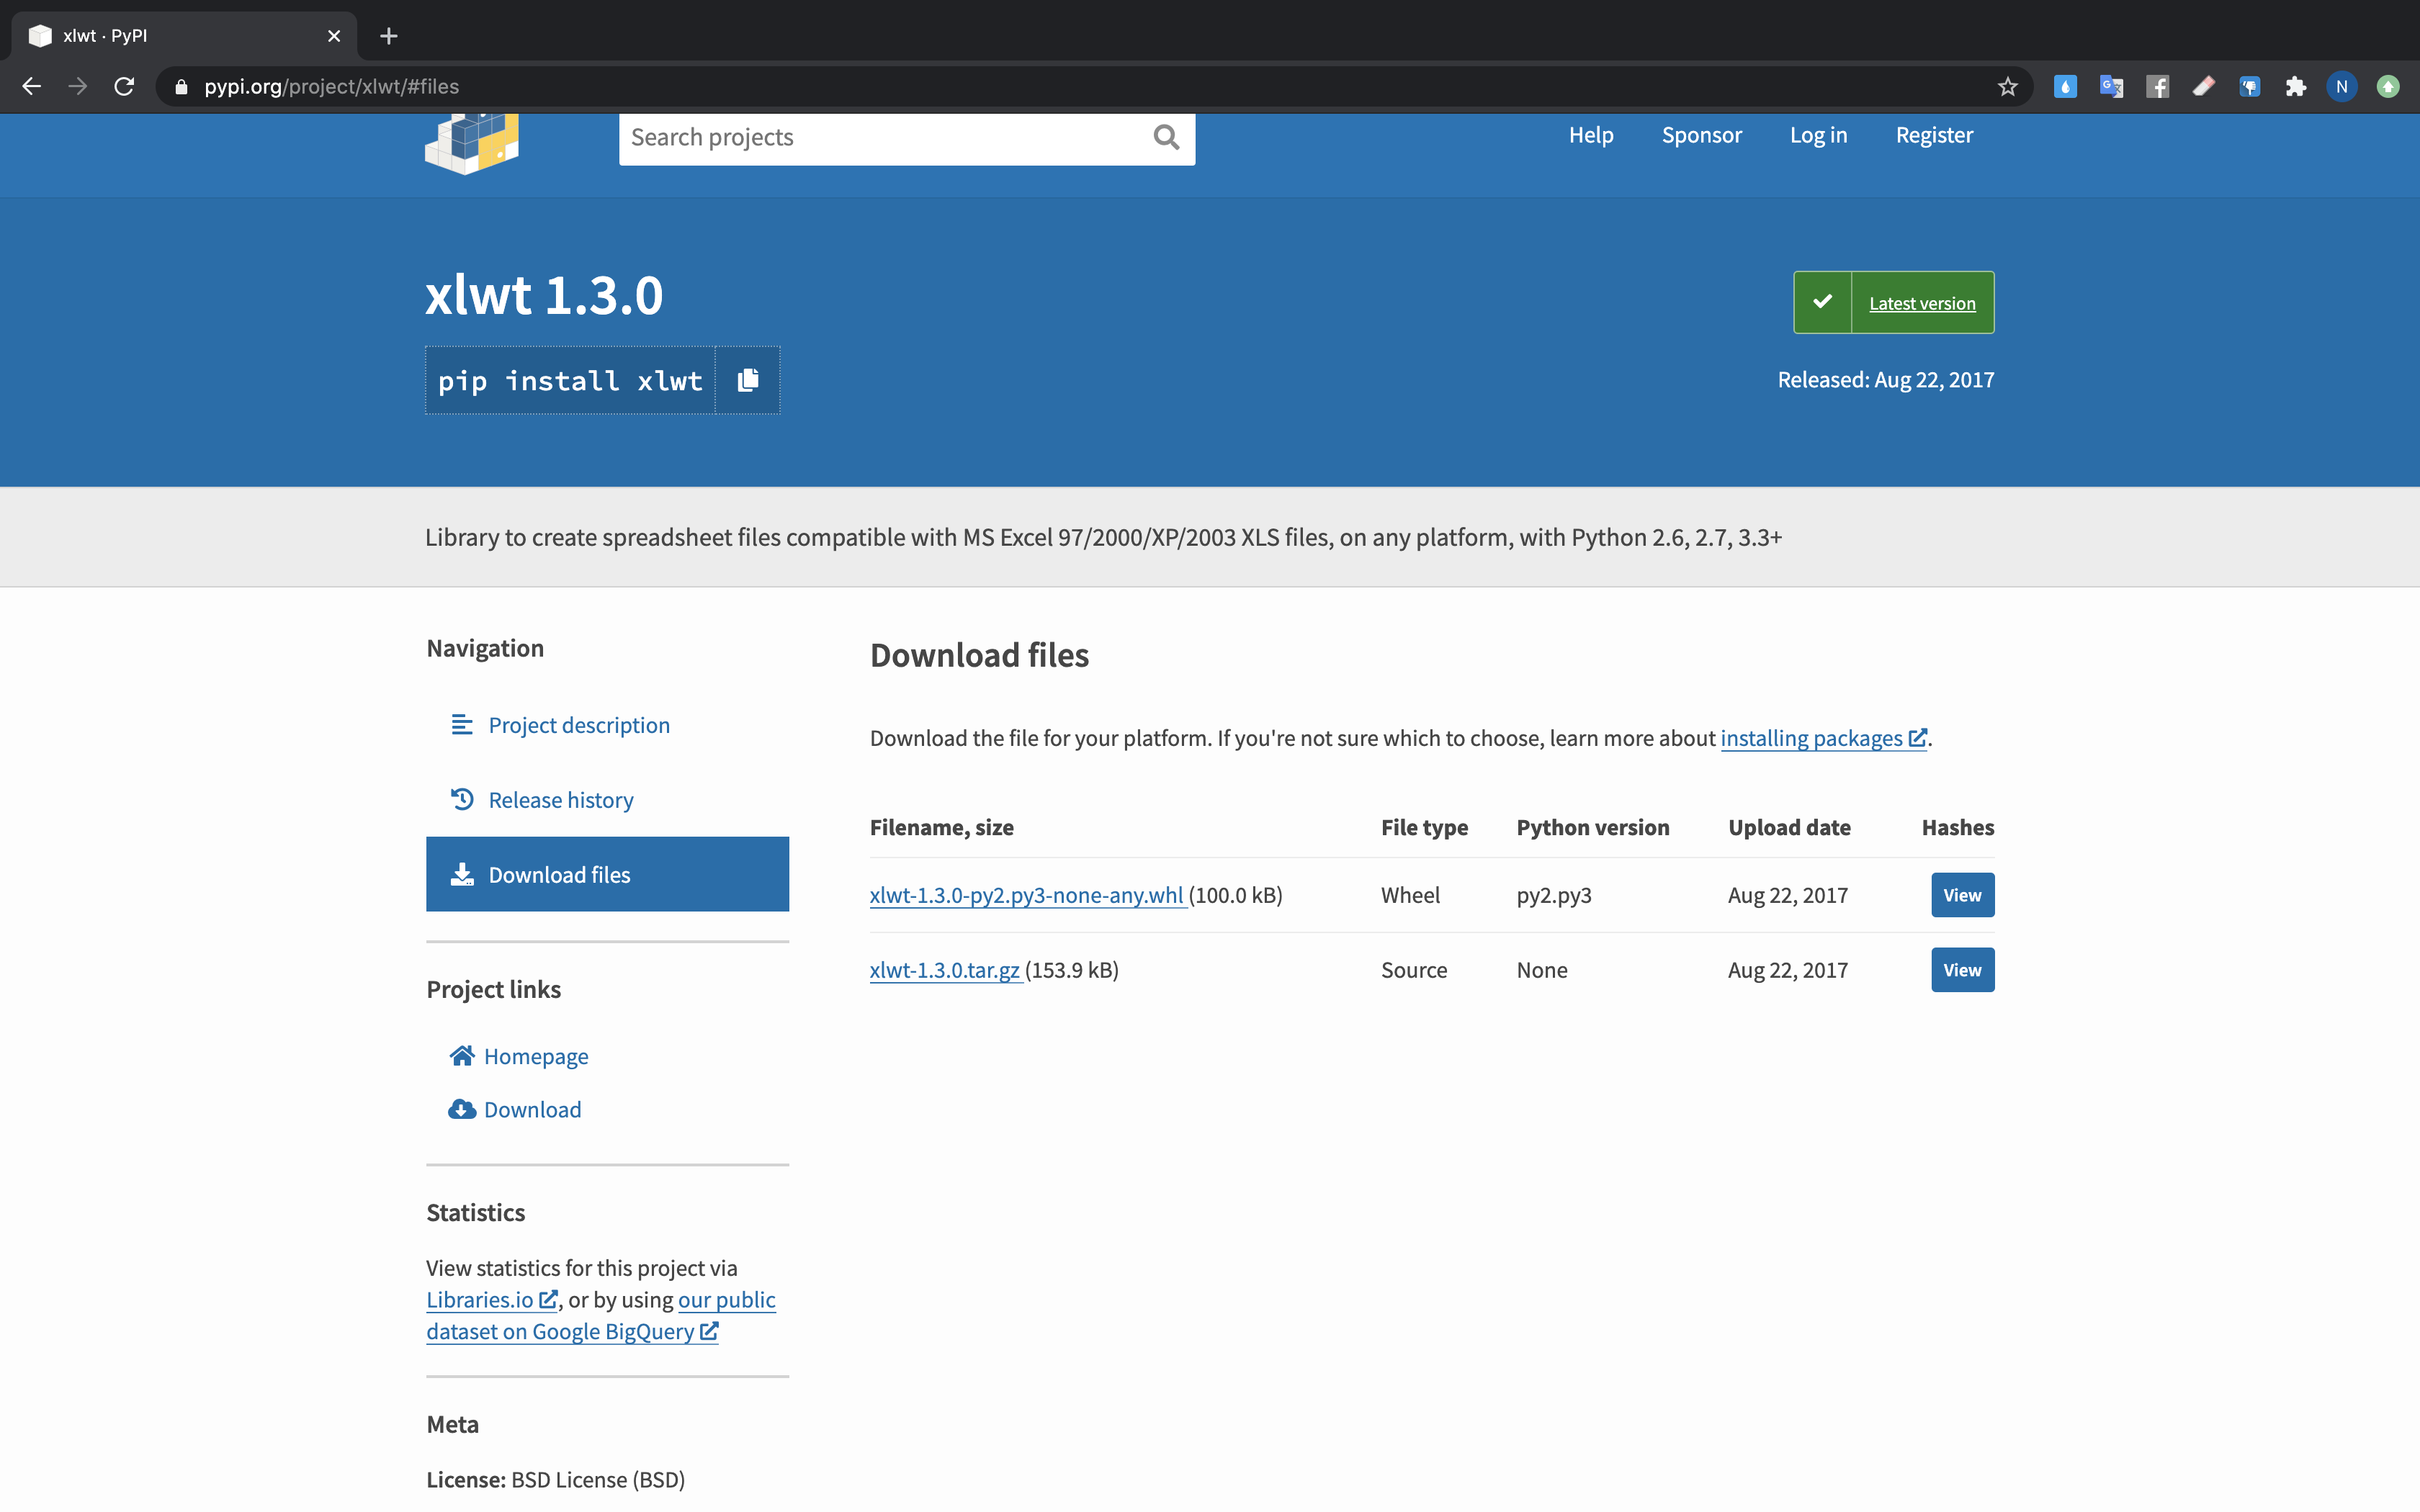
Task: Click the xlwt 1.3.0 heading
Action: tap(544, 295)
